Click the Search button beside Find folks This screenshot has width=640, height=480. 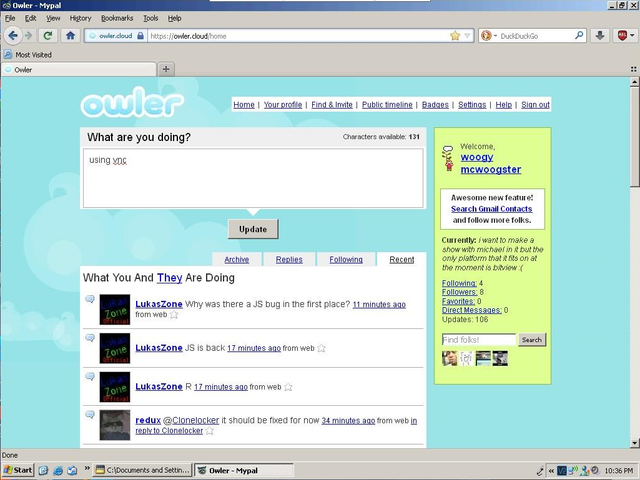[532, 340]
